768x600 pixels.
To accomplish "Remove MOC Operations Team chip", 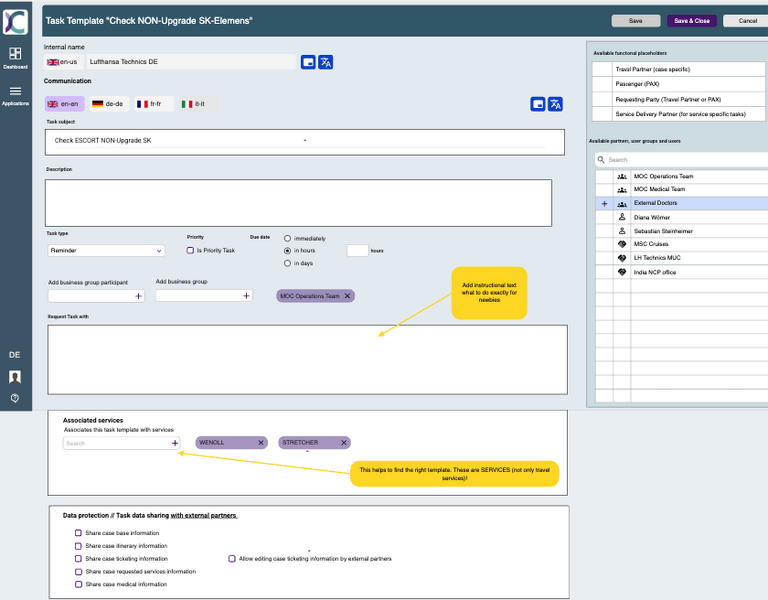I will click(x=347, y=296).
